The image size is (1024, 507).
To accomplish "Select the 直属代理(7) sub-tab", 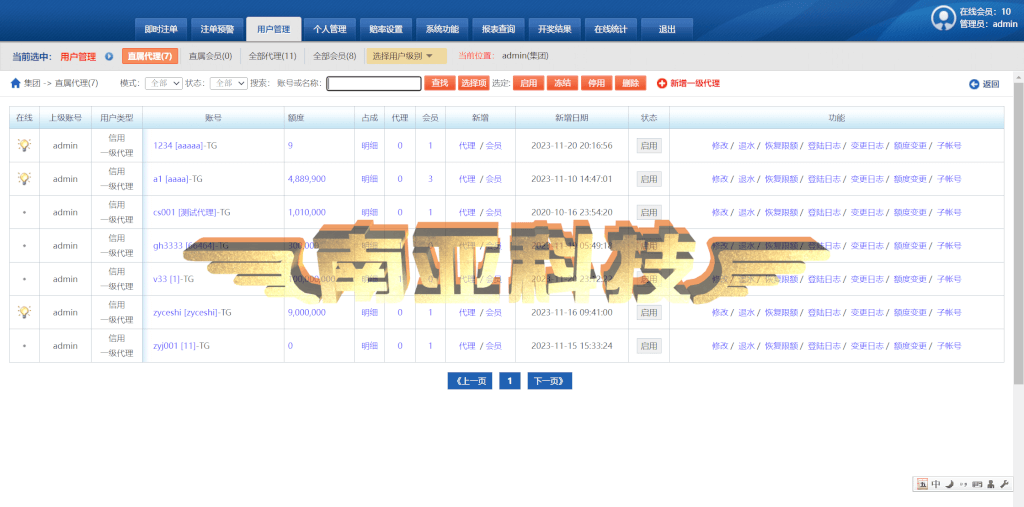I will tap(150, 56).
